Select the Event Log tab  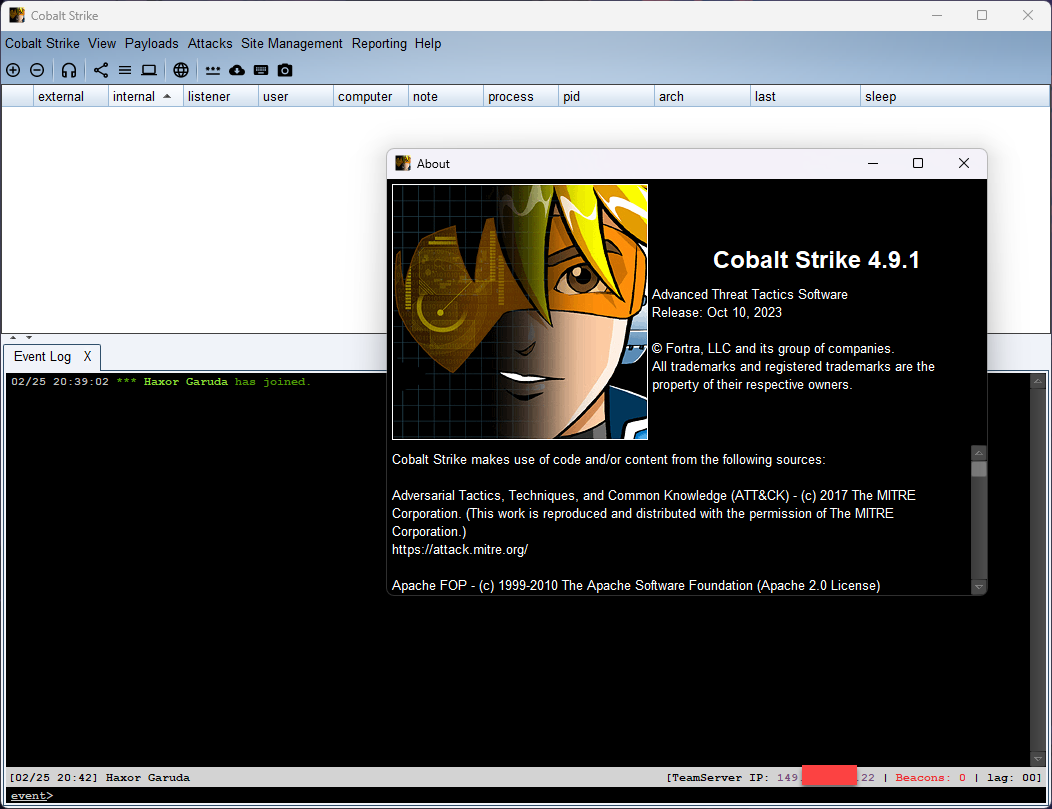(42, 357)
